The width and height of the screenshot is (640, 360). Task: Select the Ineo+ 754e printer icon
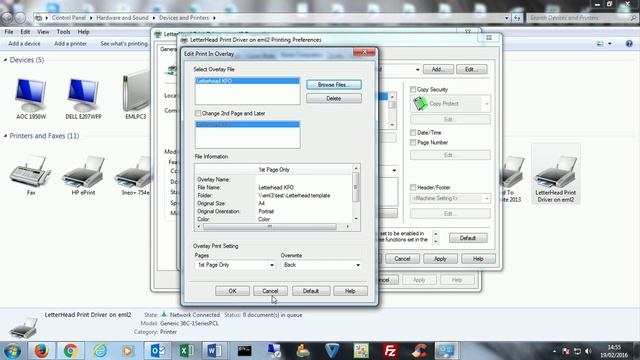click(x=135, y=175)
